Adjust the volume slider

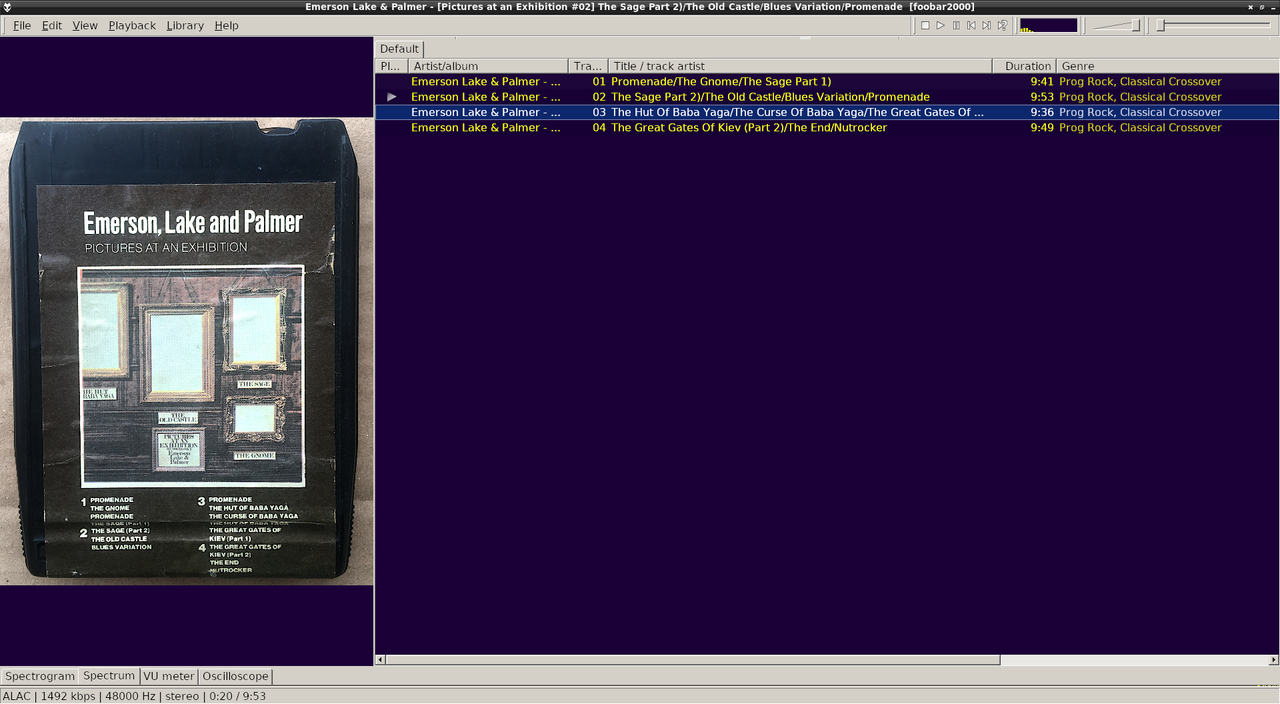(x=1116, y=25)
